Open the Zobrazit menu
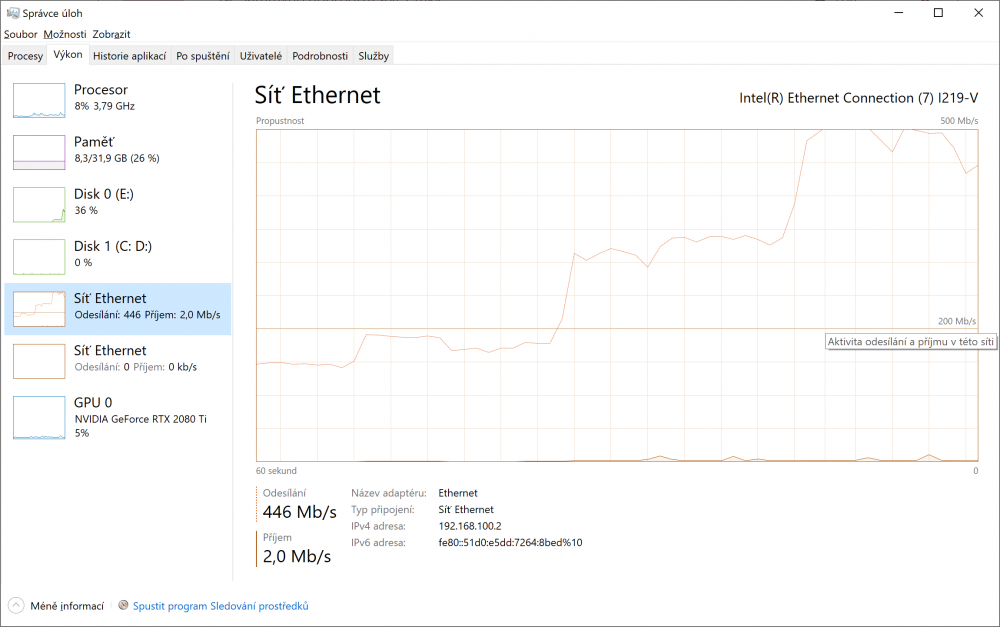The width and height of the screenshot is (1000, 627). pyautogui.click(x=111, y=34)
